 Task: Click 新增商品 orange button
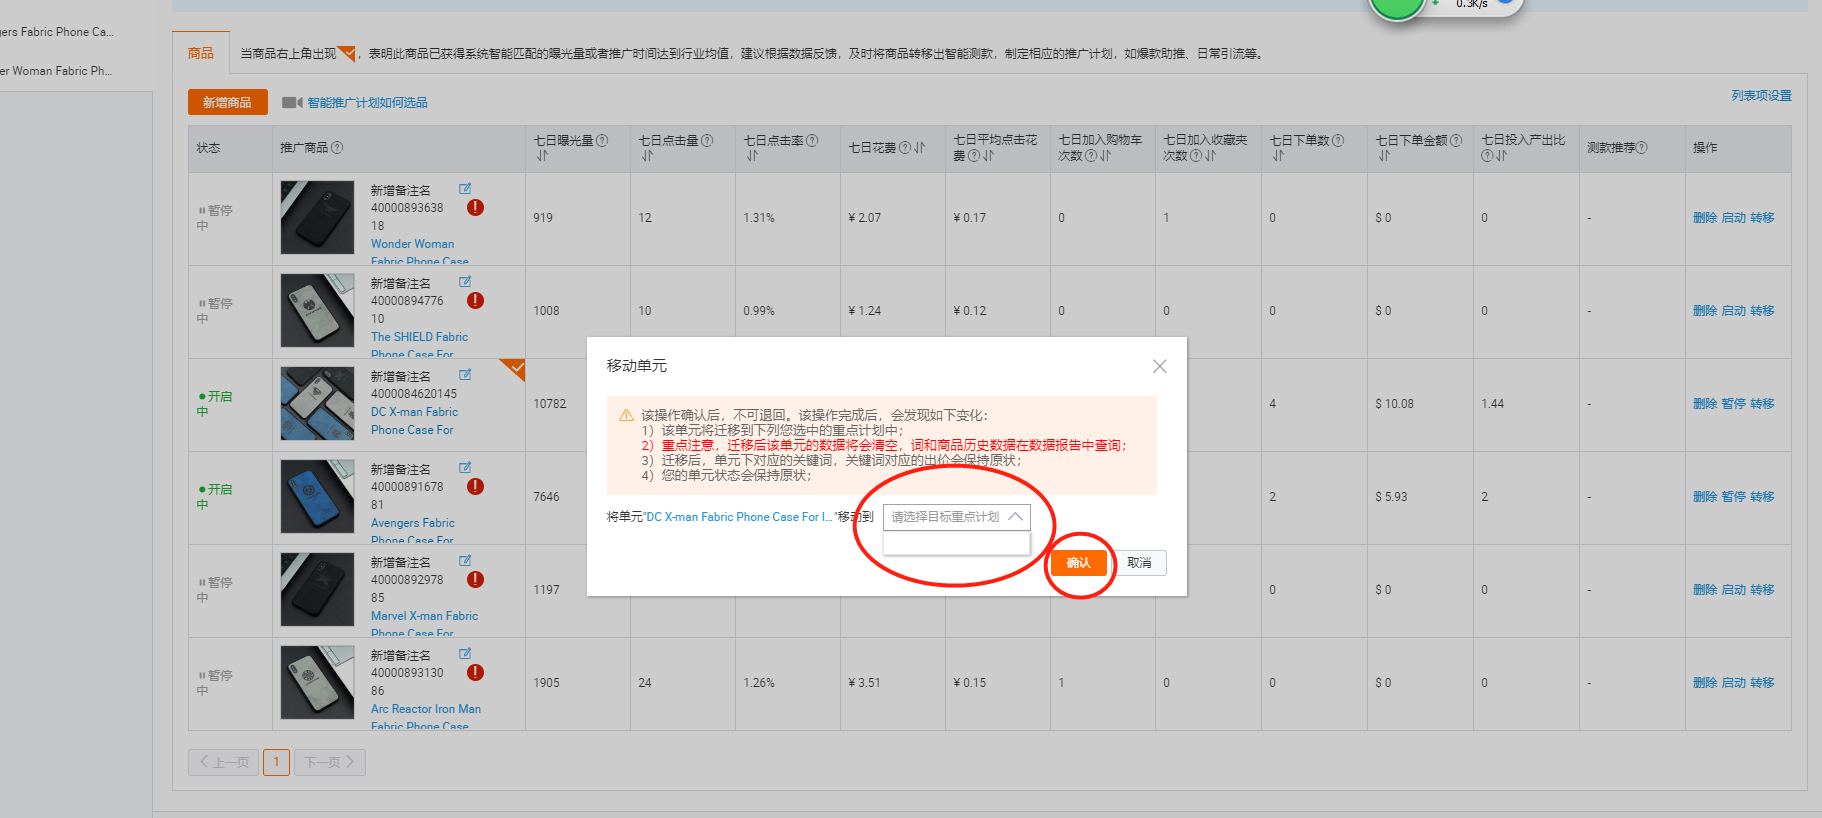click(x=228, y=102)
